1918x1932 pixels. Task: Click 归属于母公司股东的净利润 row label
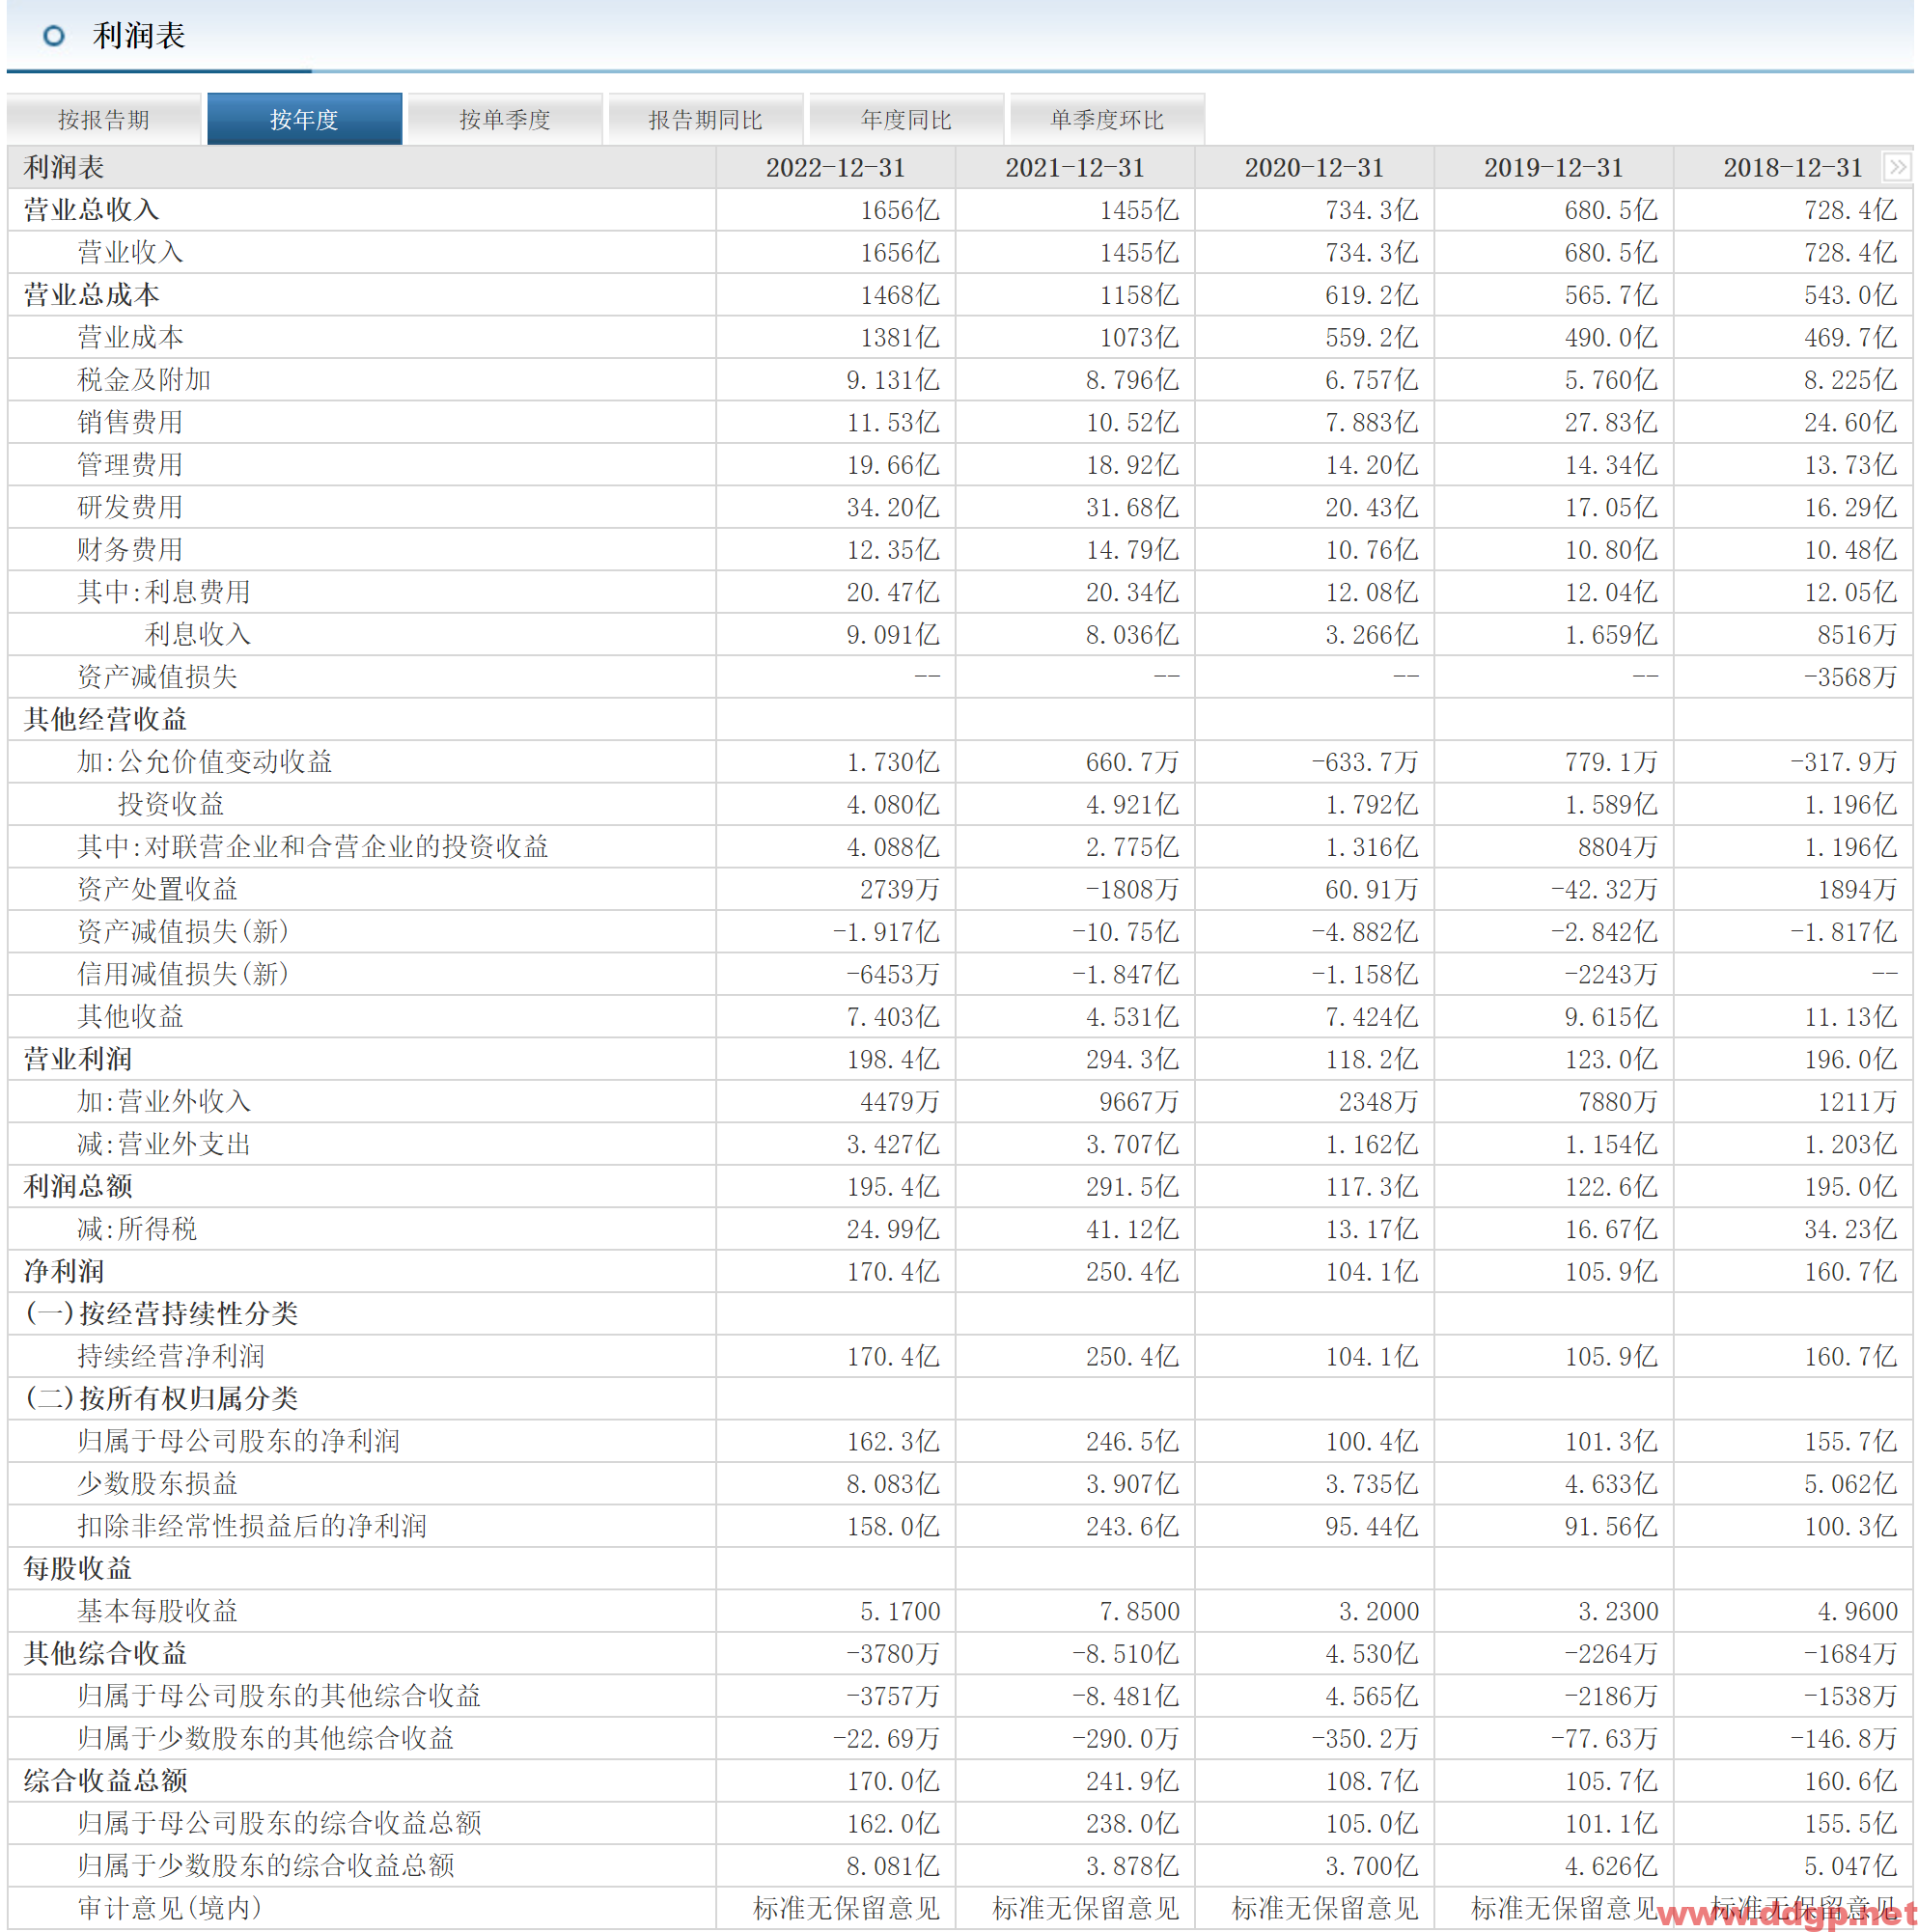239,1441
